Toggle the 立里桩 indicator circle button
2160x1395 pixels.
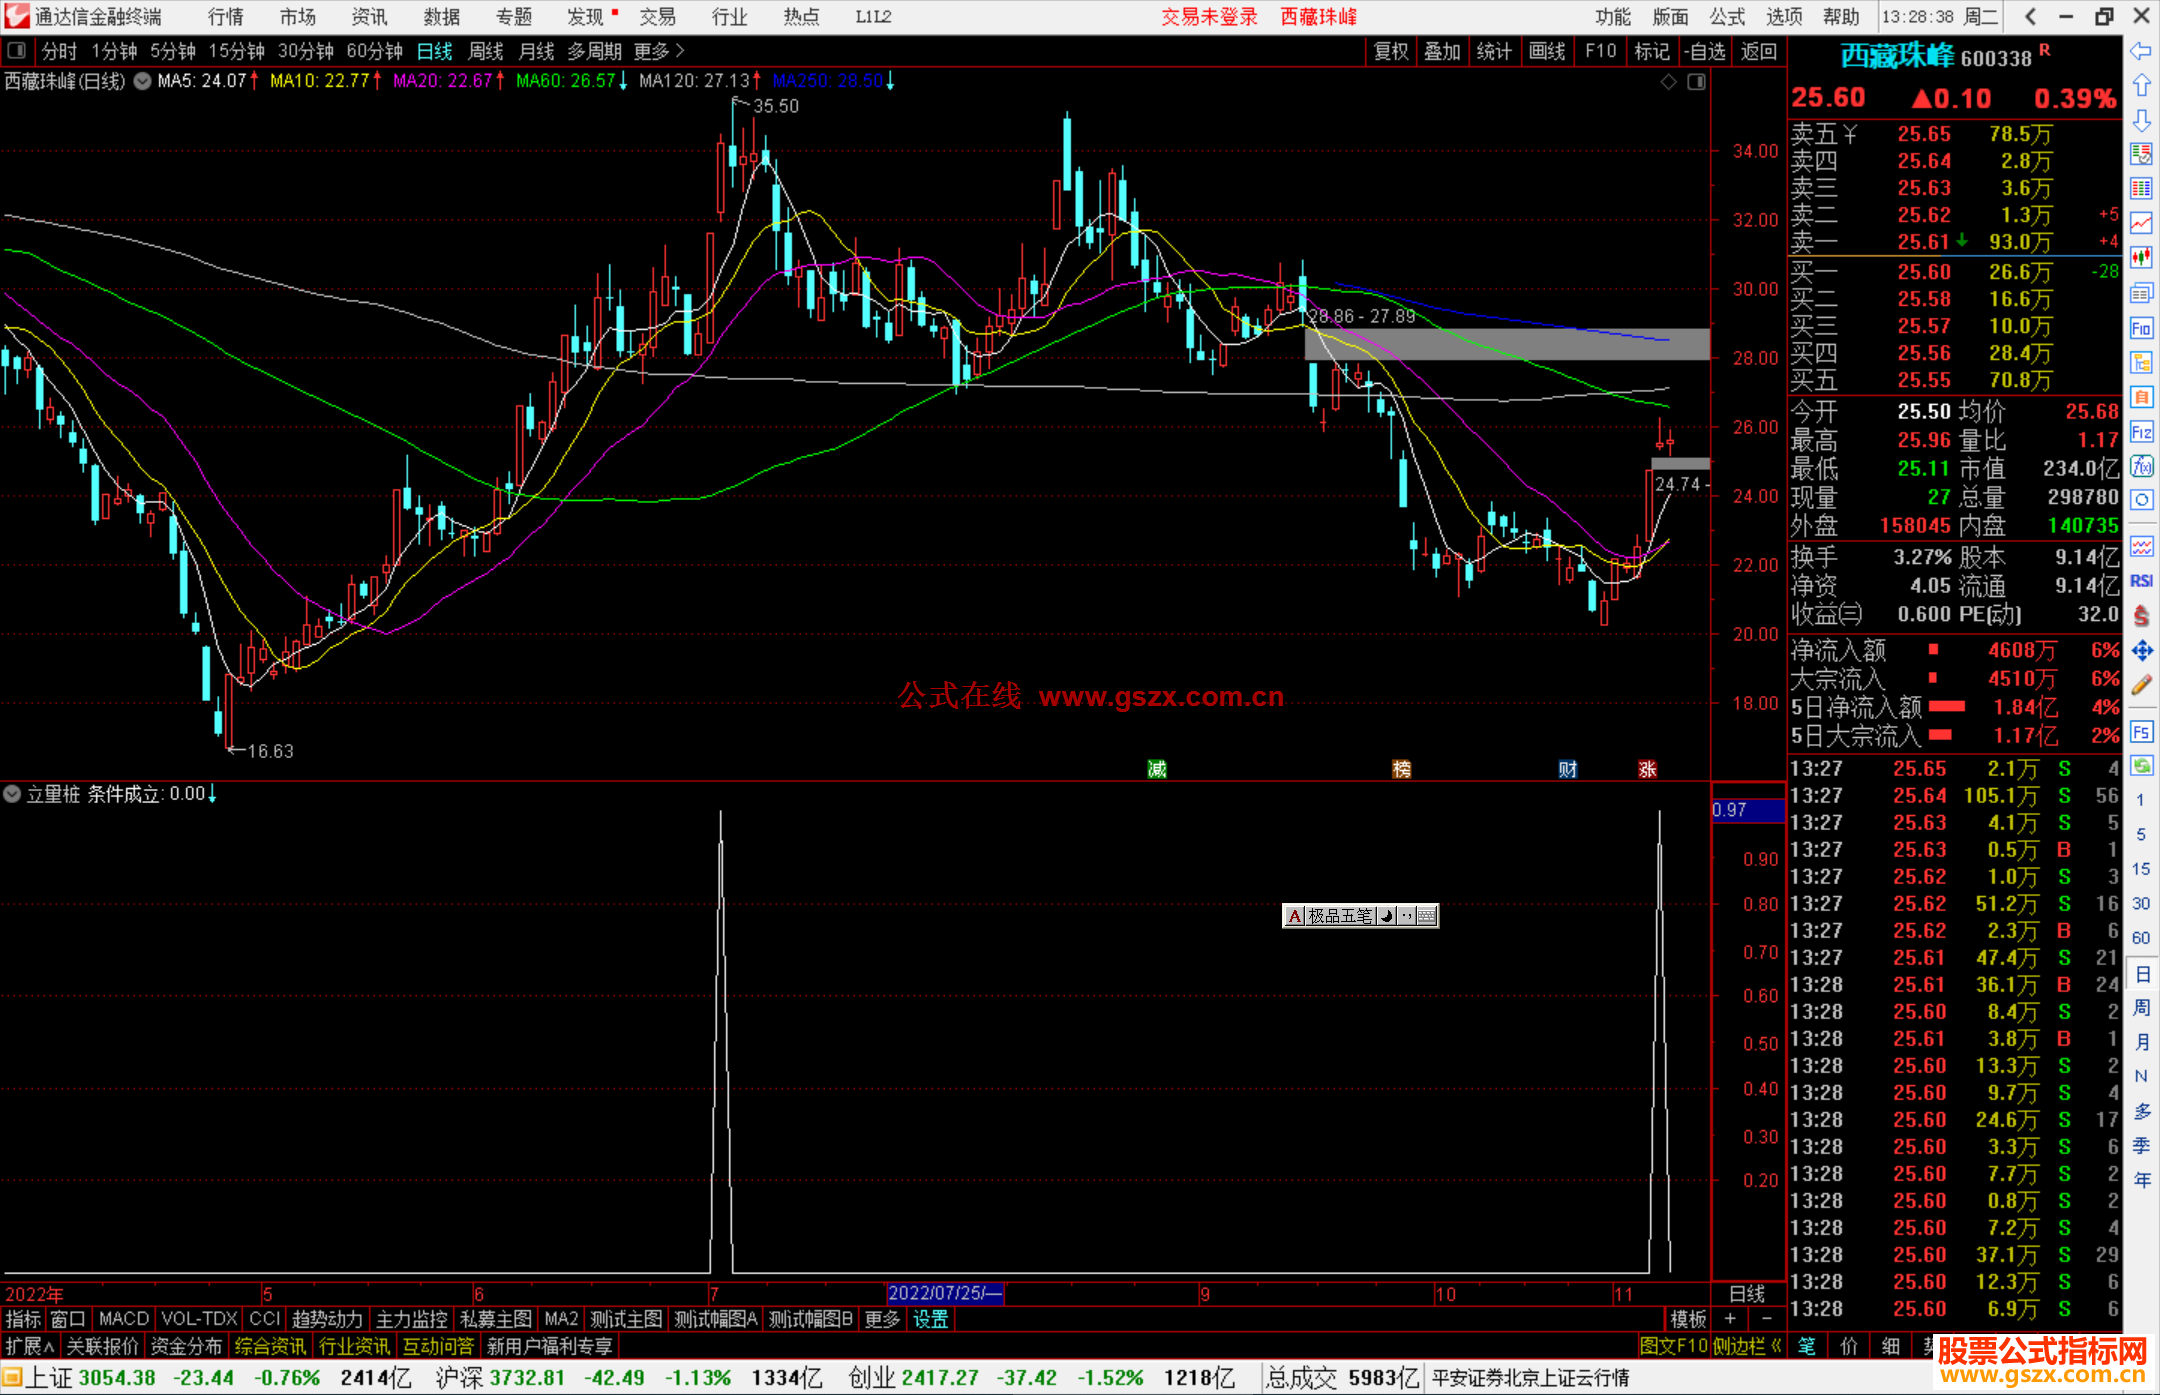(12, 794)
